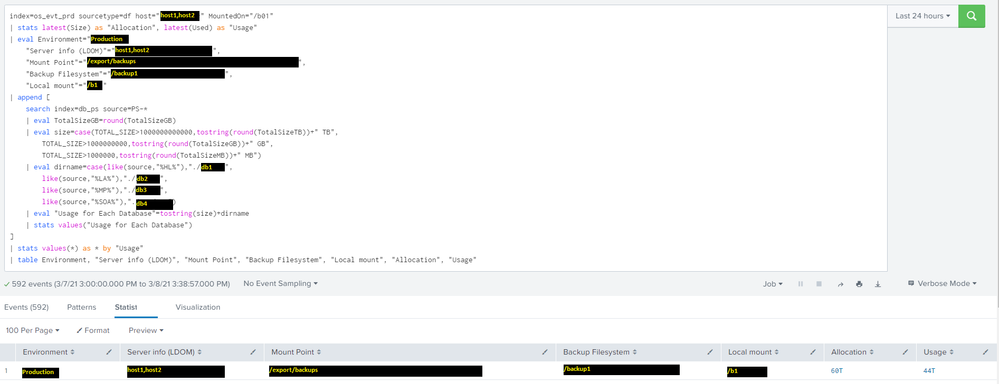
Task: Export results with the download icon
Action: click(x=878, y=284)
